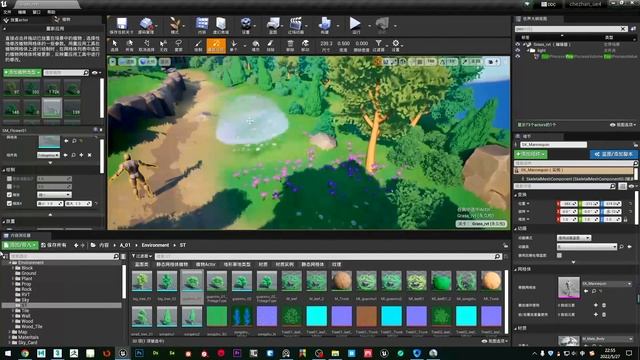The height and width of the screenshot is (360, 640).
Task: Expand the Materials folder
Action: tap(10, 337)
